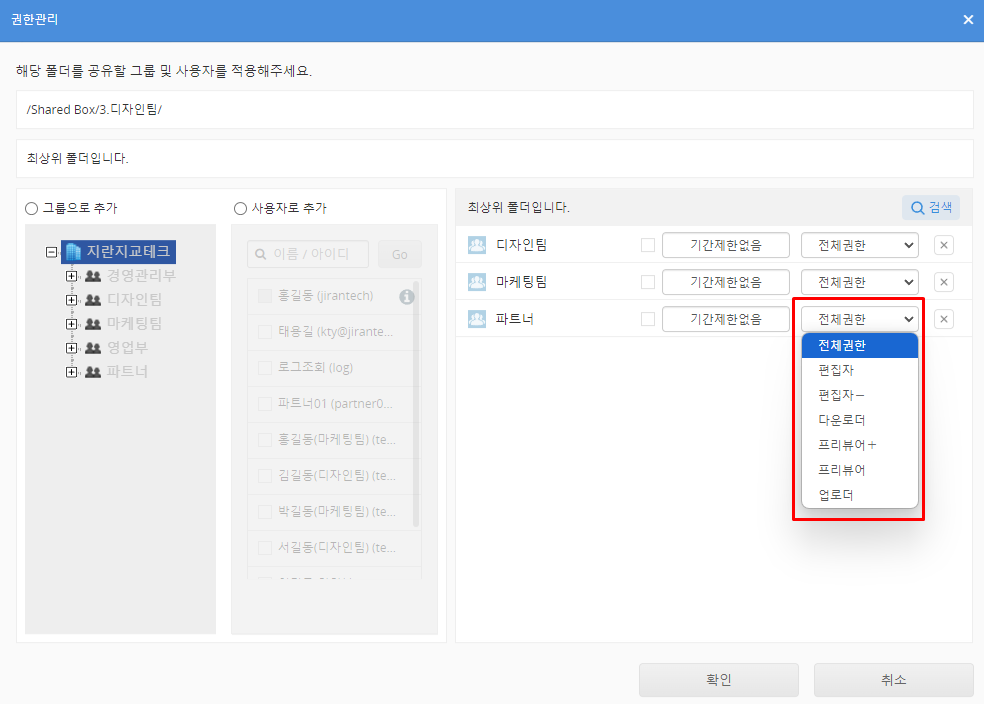
Task: Click the 취소 button
Action: (893, 680)
